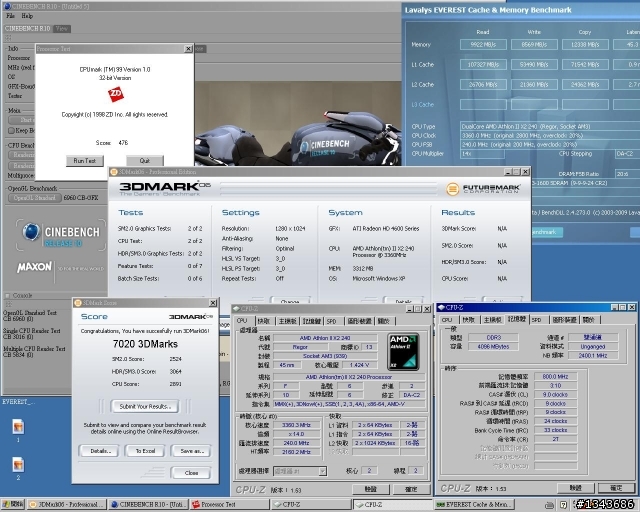Click the CINEBENCH title bar sphere icon
Image resolution: width=640 pixels, height=512 pixels.
pos(7,6)
